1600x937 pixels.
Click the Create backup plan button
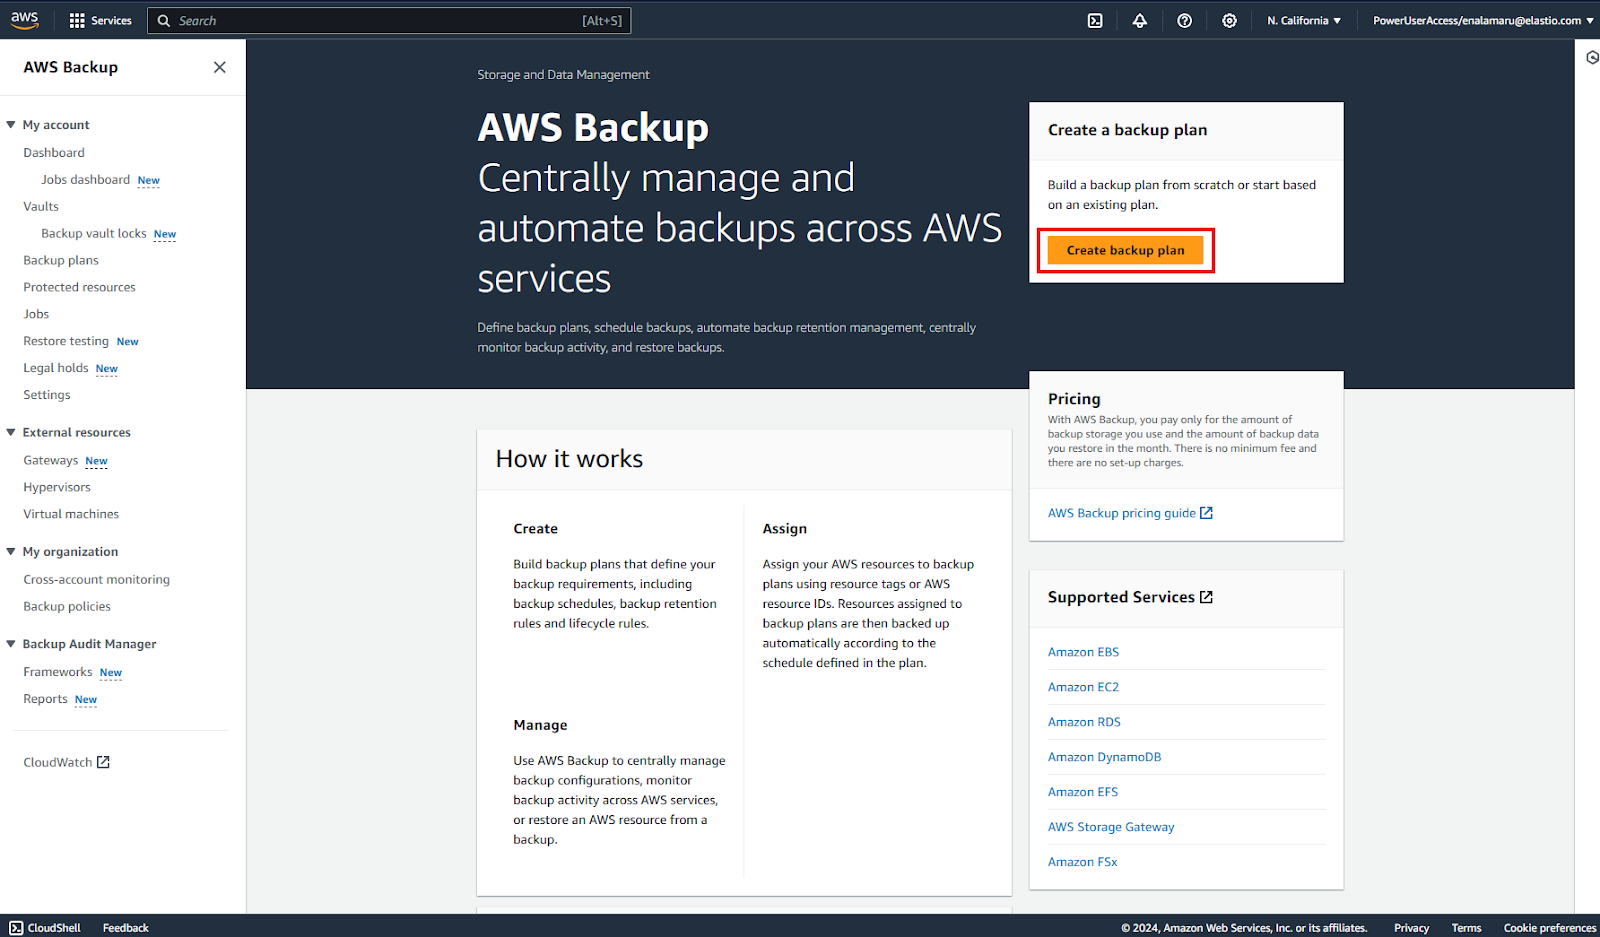coord(1125,250)
